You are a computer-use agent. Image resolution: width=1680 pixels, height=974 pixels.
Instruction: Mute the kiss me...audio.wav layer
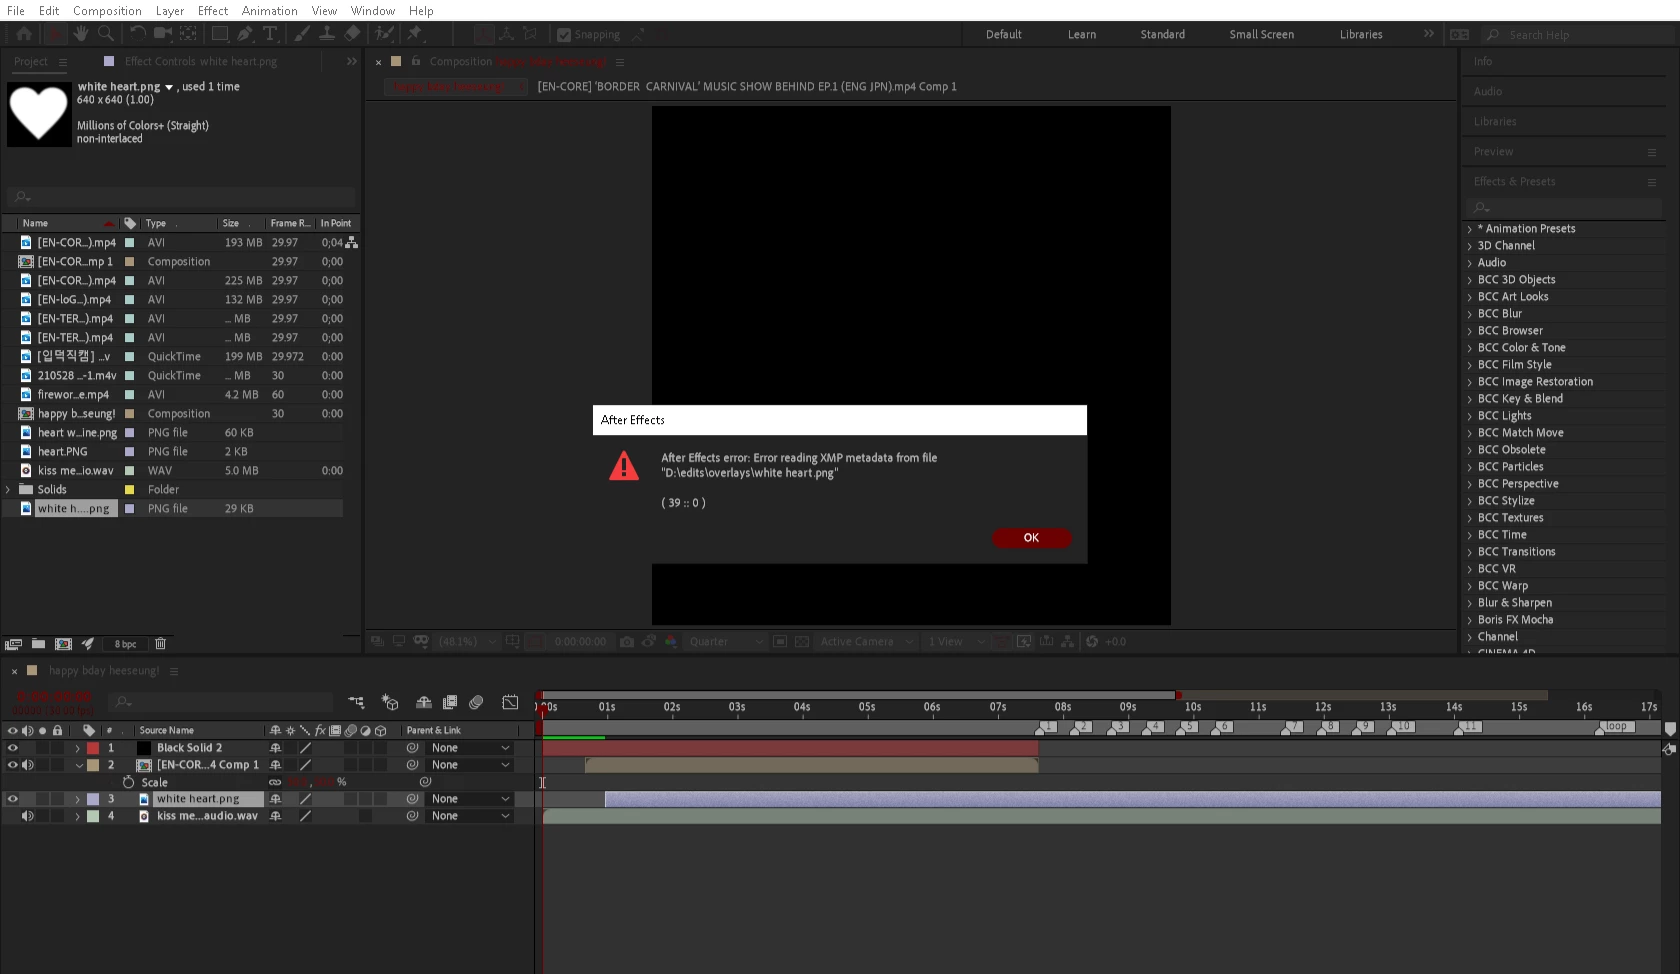pos(28,816)
